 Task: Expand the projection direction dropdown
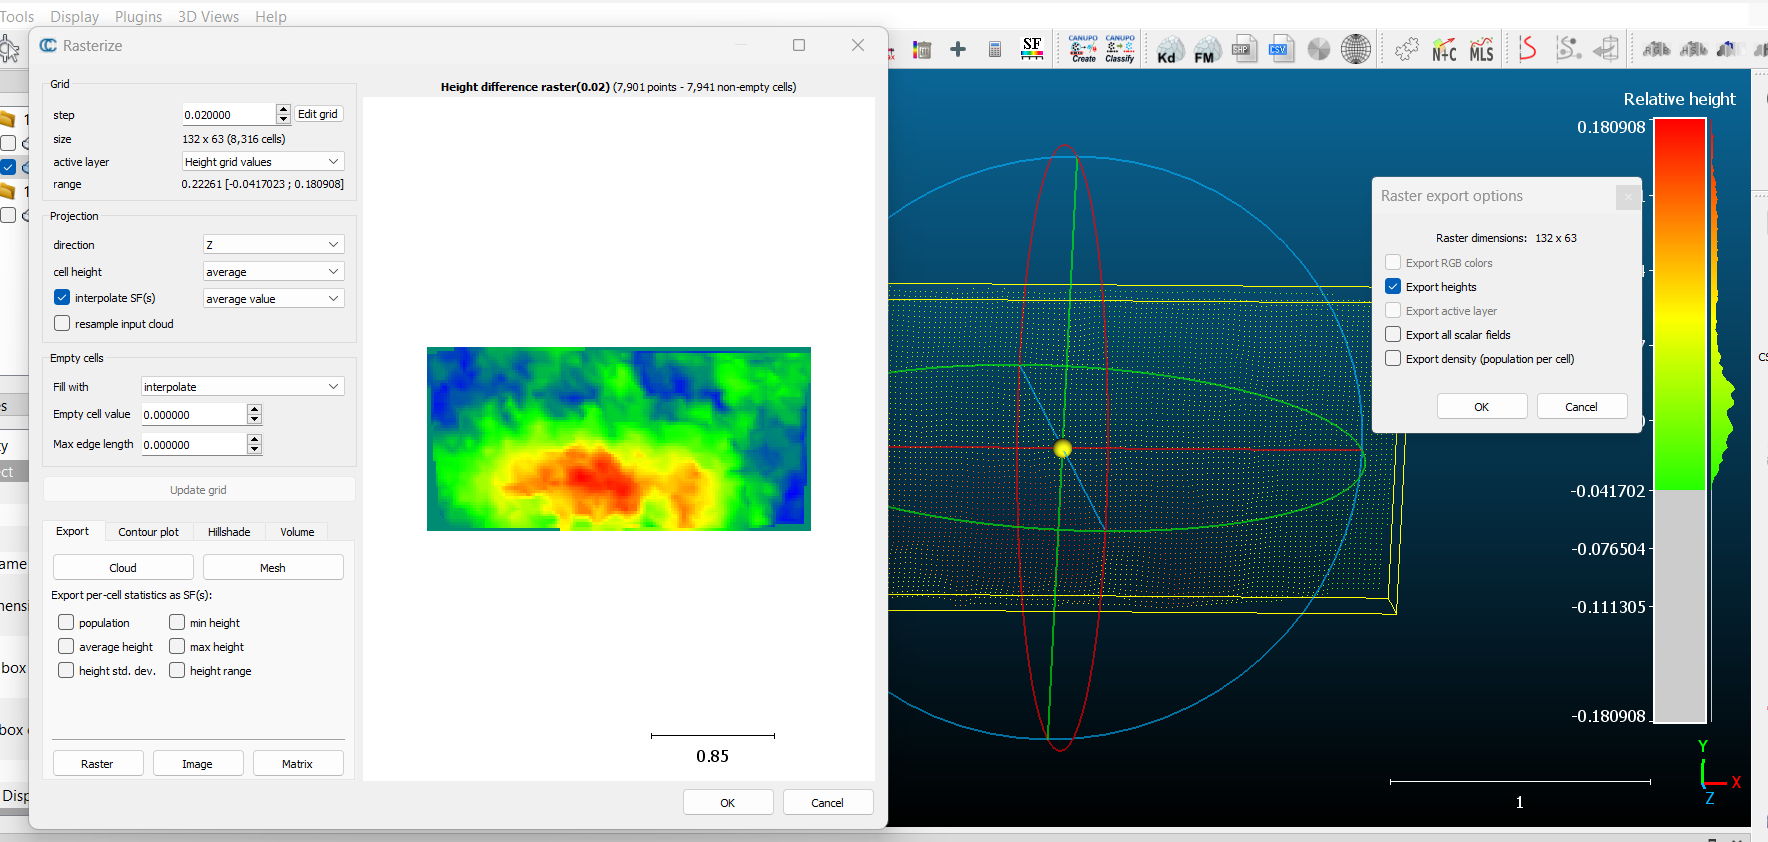273,245
